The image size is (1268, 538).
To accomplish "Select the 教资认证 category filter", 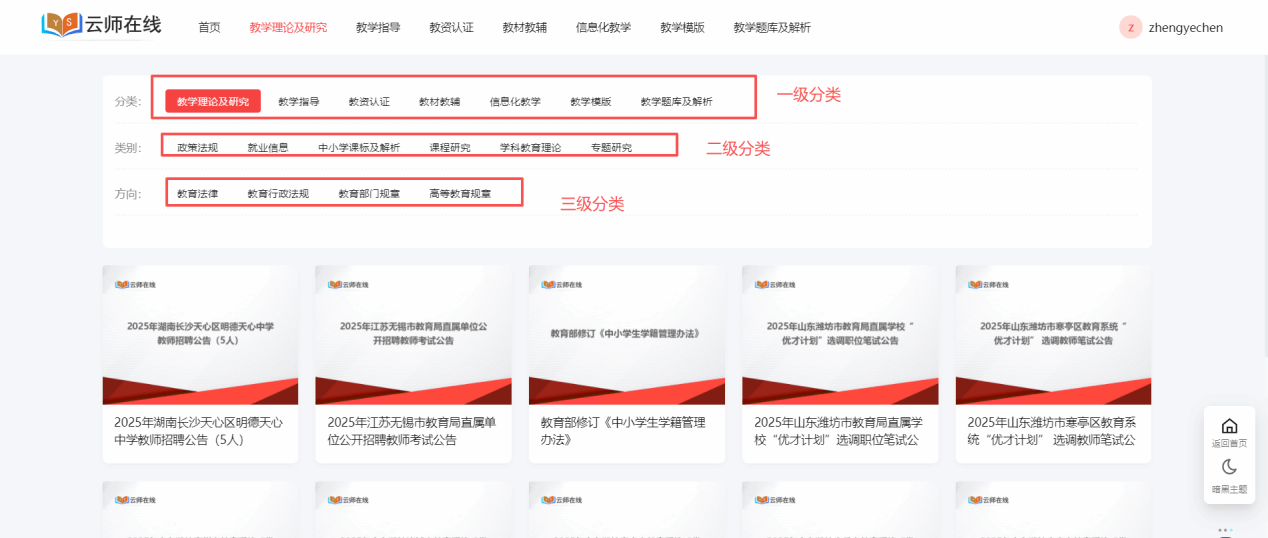I will (369, 102).
